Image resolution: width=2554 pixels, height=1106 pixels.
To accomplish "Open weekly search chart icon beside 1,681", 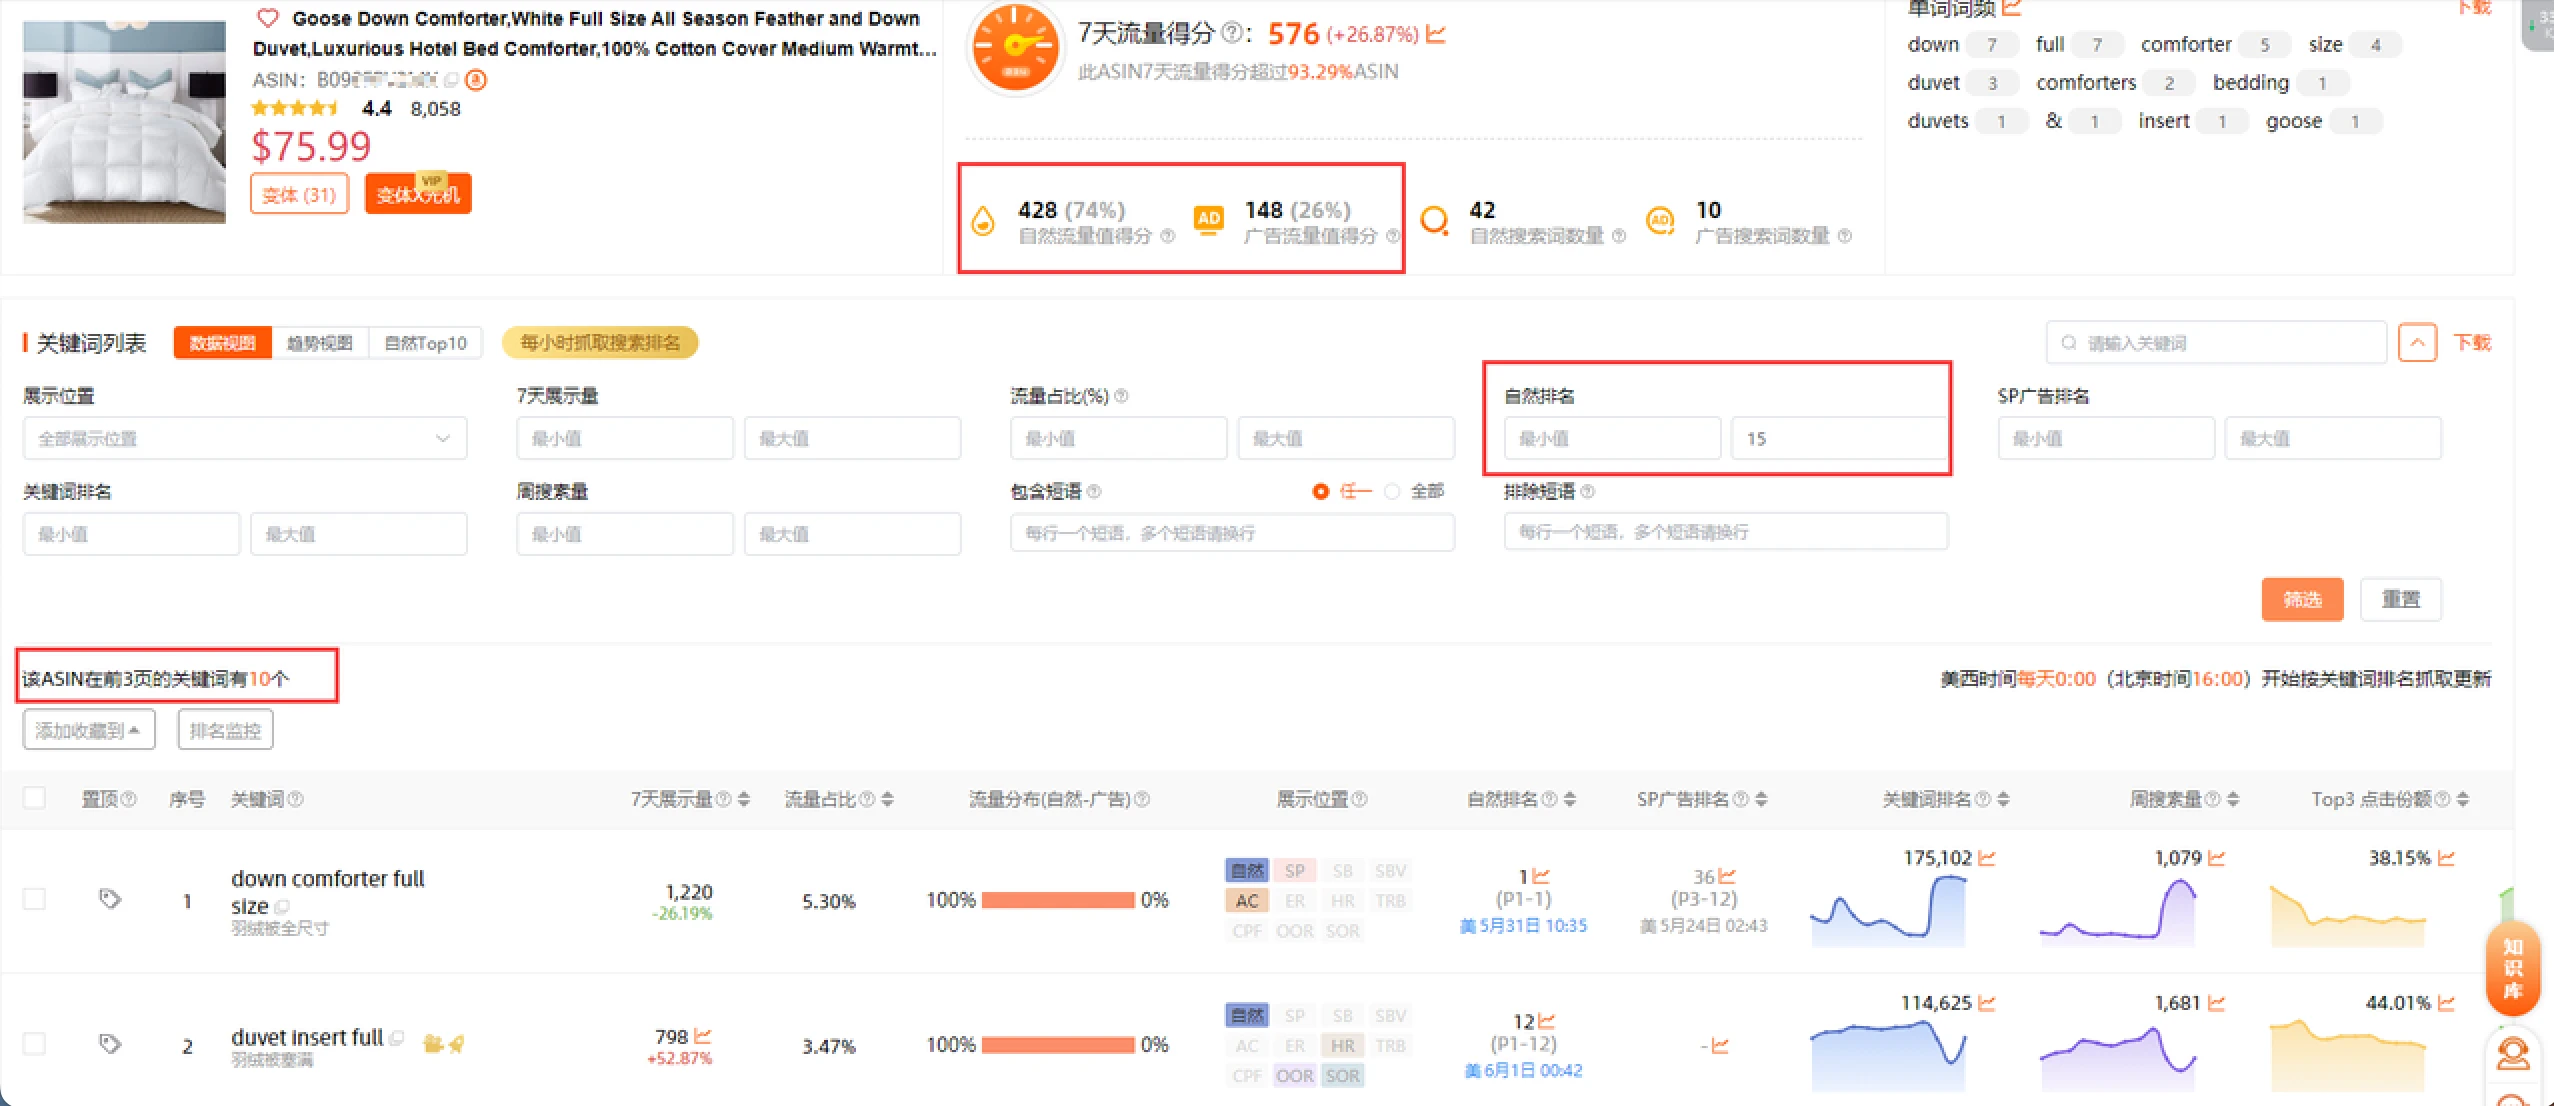I will [x=2217, y=1002].
